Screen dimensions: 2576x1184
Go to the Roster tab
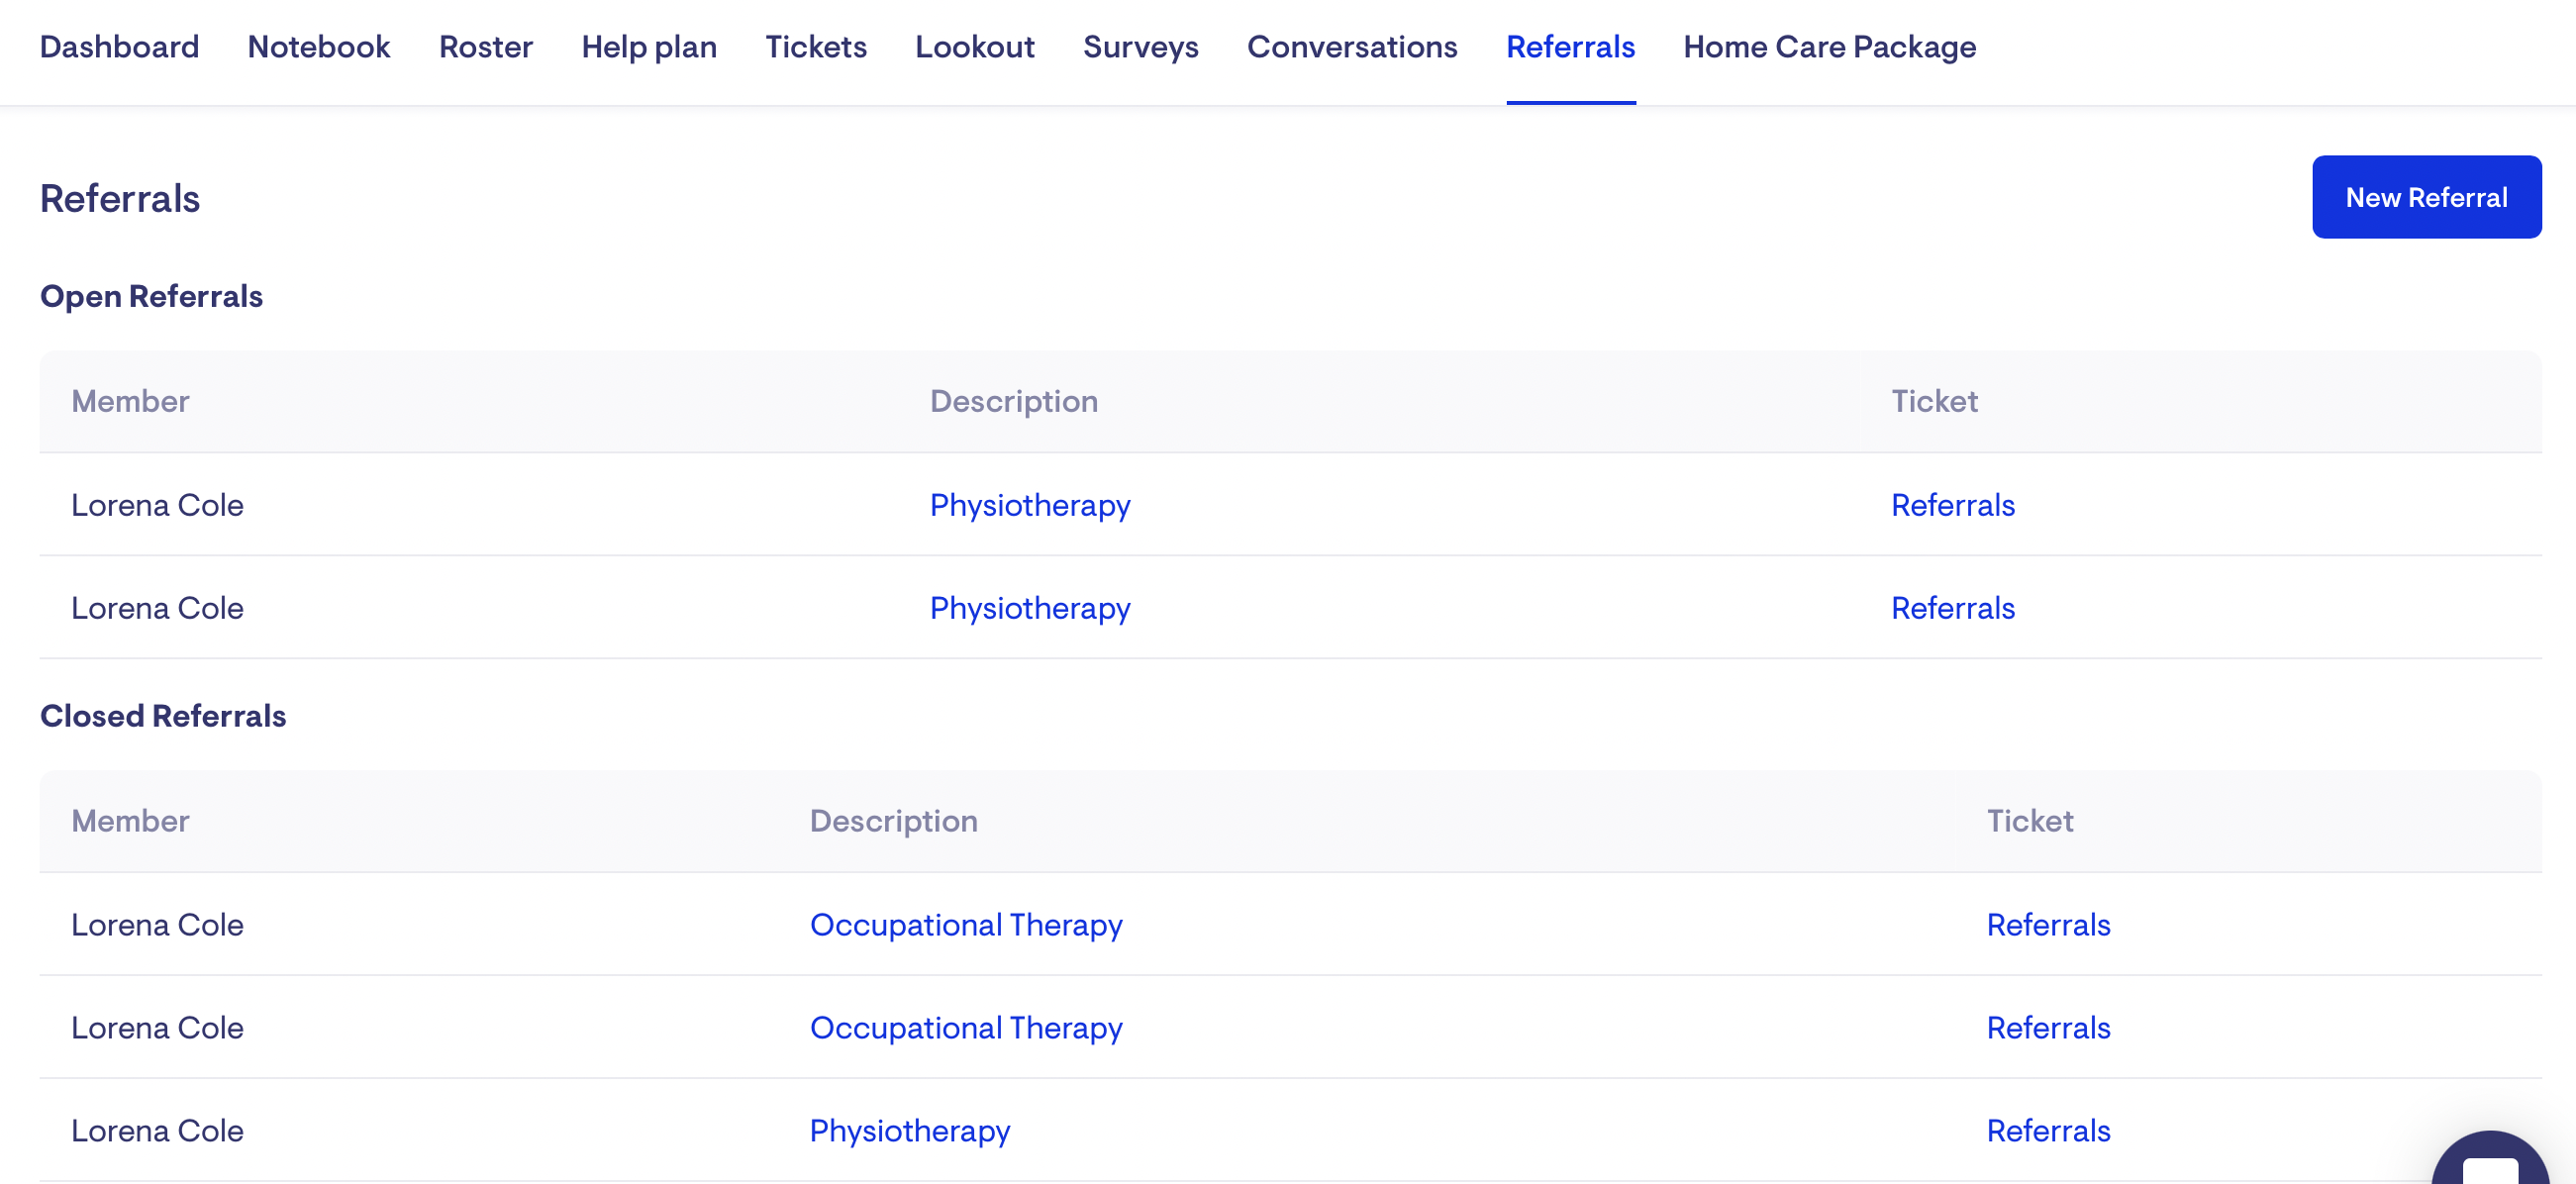click(486, 47)
